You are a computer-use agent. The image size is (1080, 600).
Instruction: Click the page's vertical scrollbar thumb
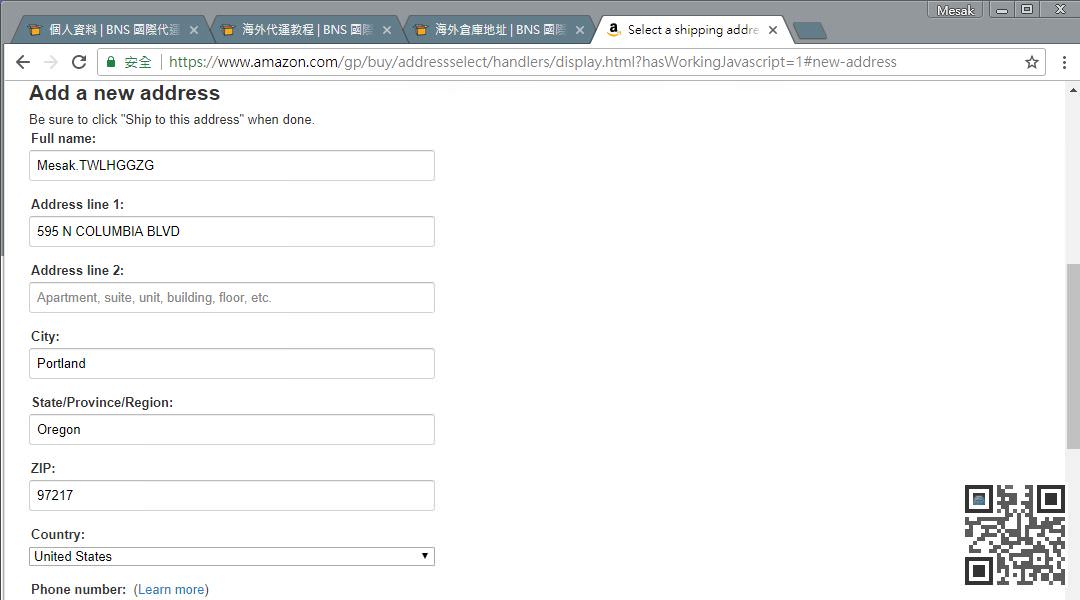tap(1073, 355)
